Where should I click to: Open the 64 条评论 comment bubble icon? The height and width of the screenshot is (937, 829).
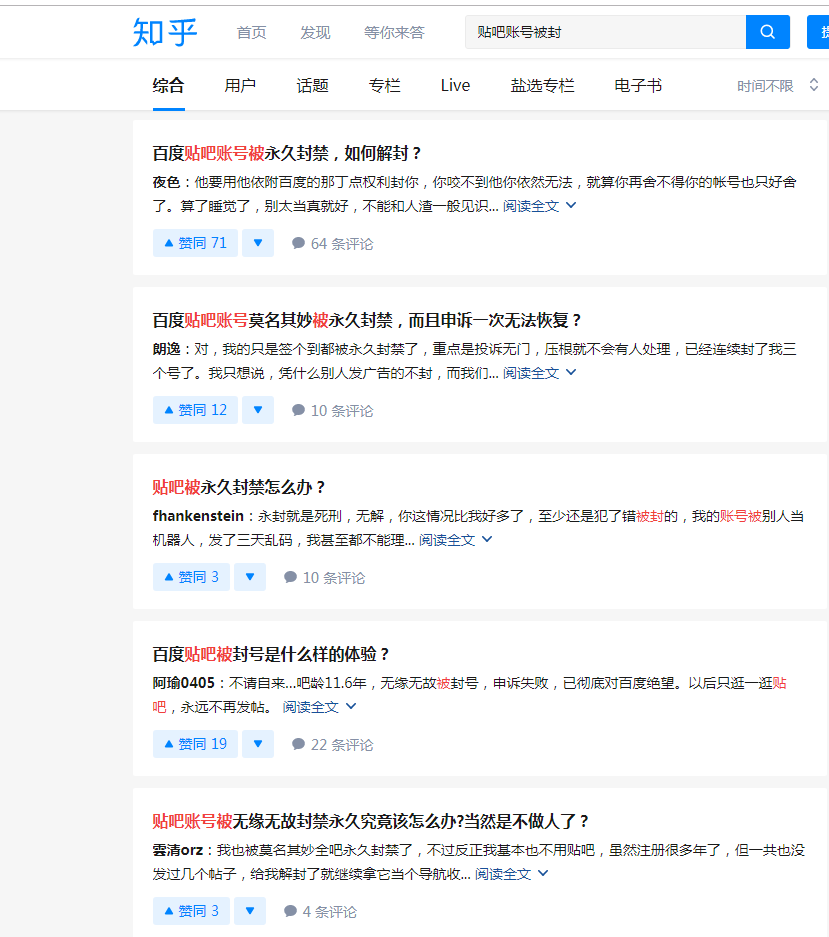(x=298, y=242)
